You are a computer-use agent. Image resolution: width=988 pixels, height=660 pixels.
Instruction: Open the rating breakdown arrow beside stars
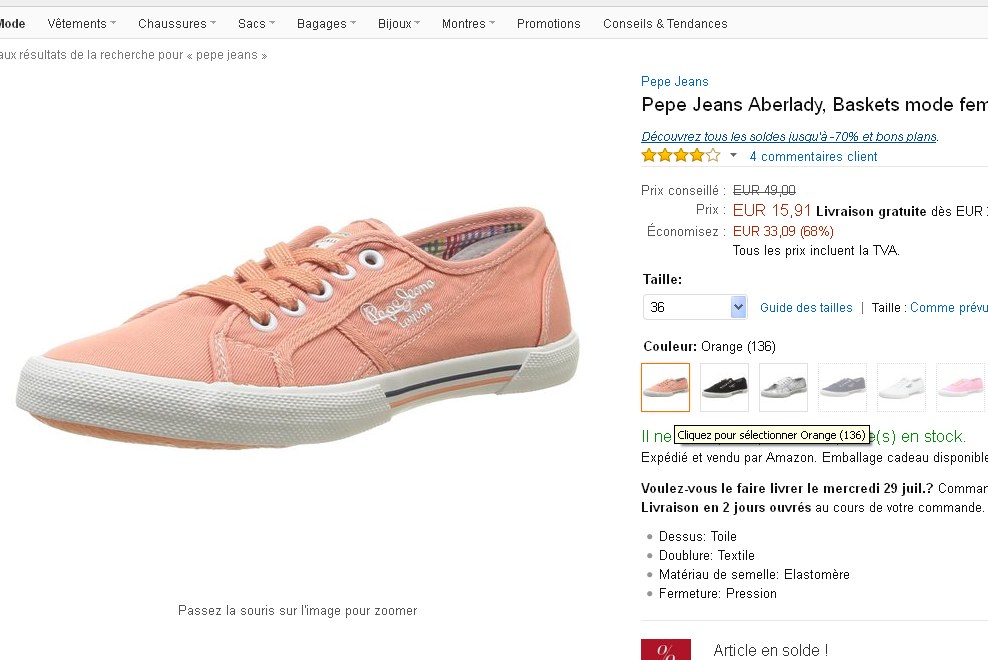pyautogui.click(x=733, y=156)
